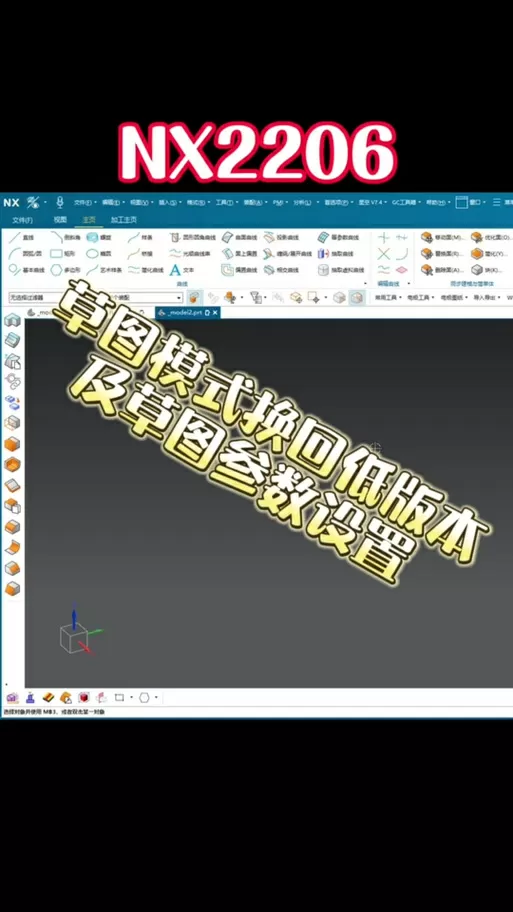
Task: Open the hexagon shape dropdown arrow at bottom
Action: [156, 697]
